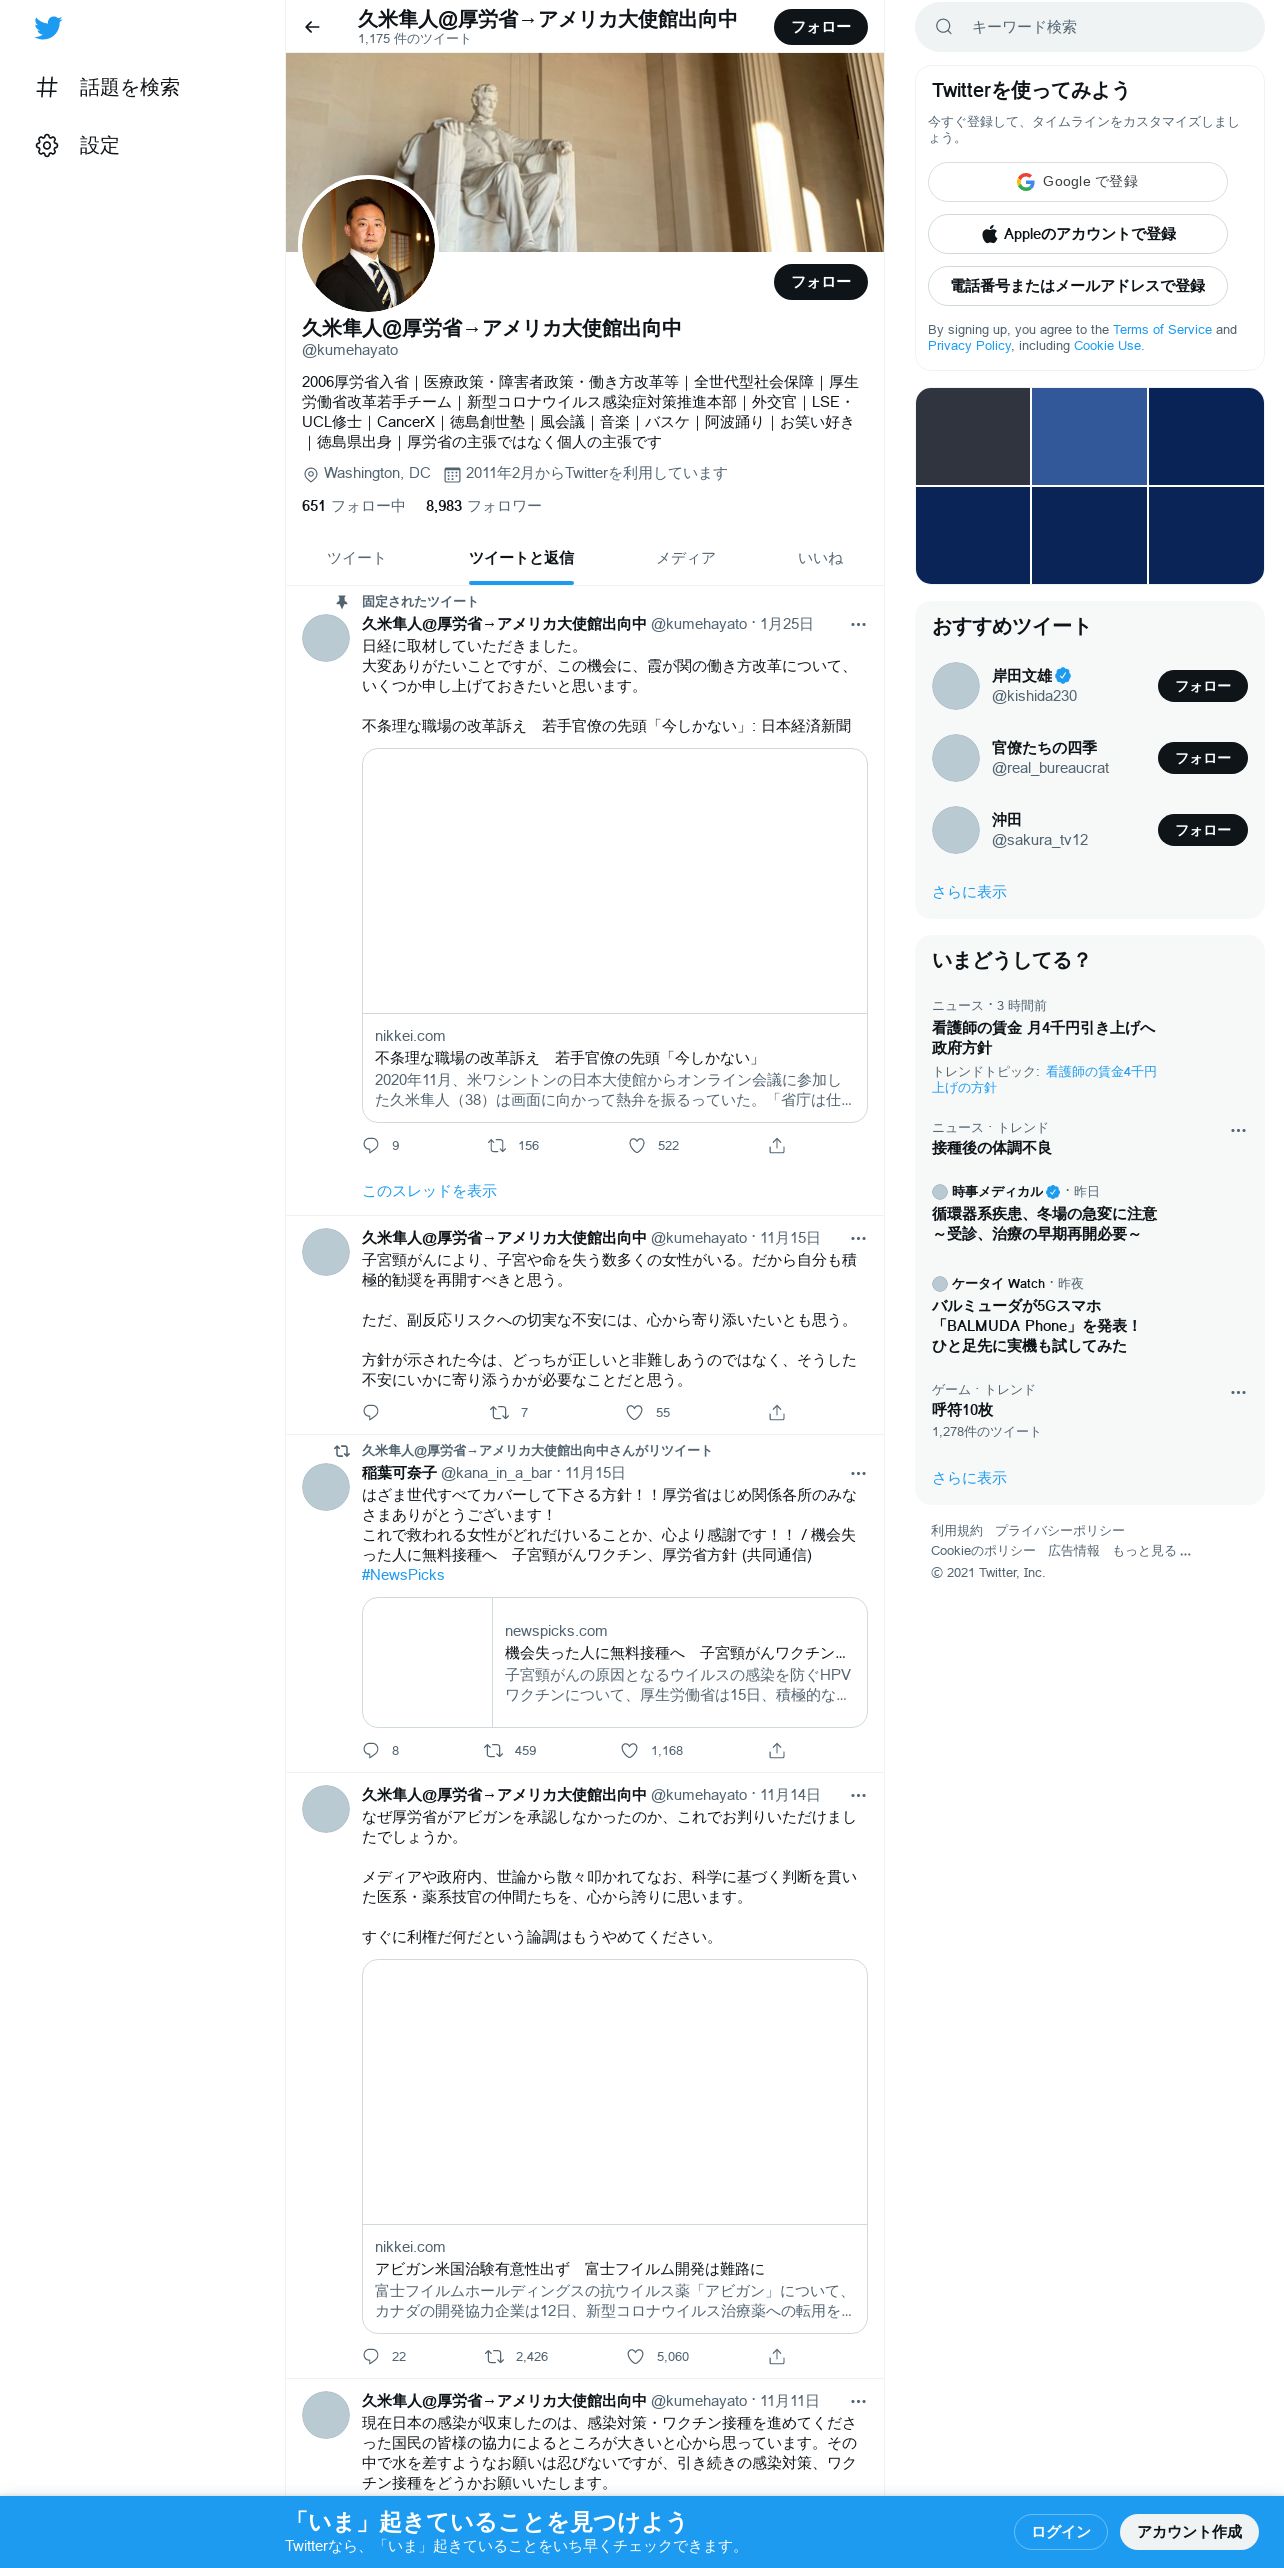Follow 官僚たちの四季
The width and height of the screenshot is (1284, 2568).
pos(1203,758)
